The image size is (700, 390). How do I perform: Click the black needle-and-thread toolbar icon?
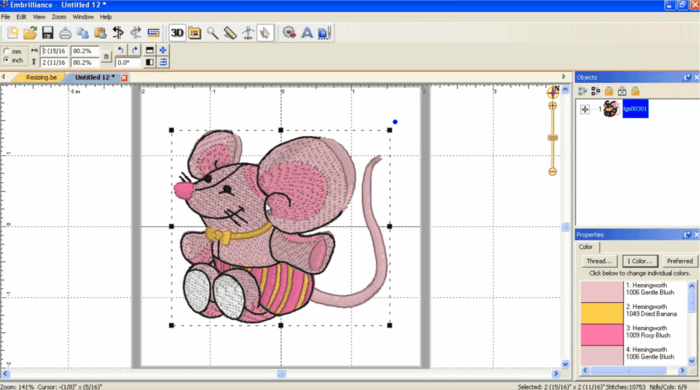click(118, 33)
